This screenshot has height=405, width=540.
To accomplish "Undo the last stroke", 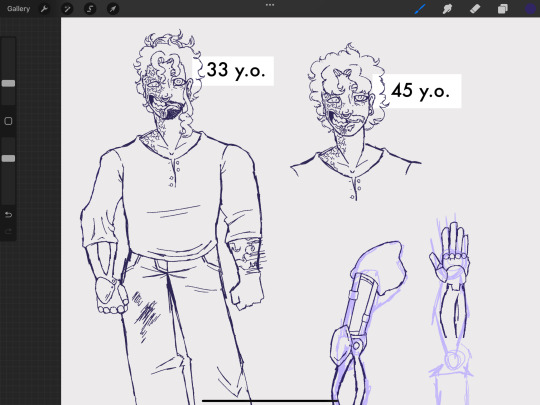I will (x=8, y=215).
